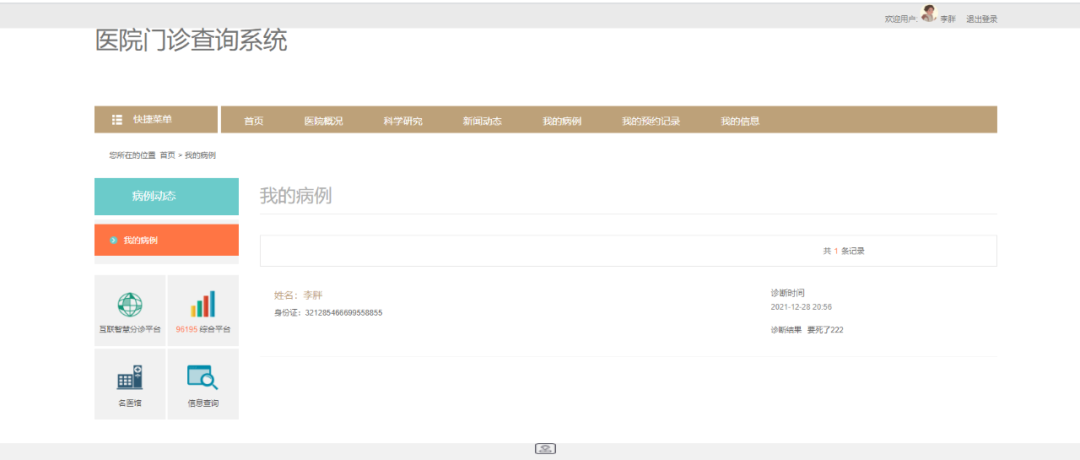Click the 快捷菜单 list icon

pos(117,120)
